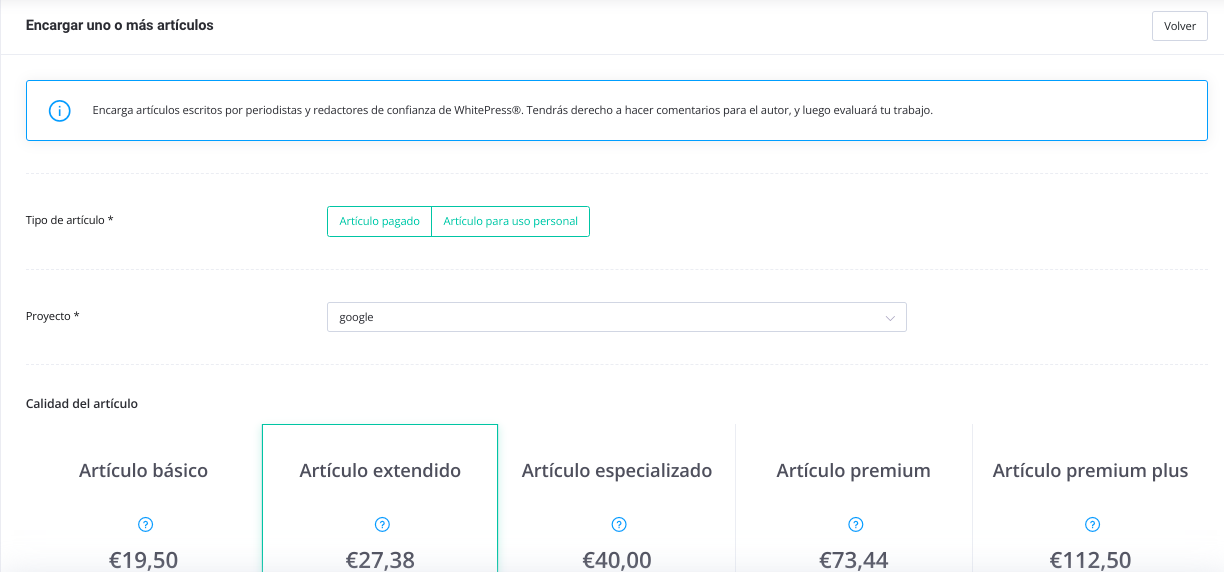Click the info icon in the blue notice

pyautogui.click(x=60, y=110)
